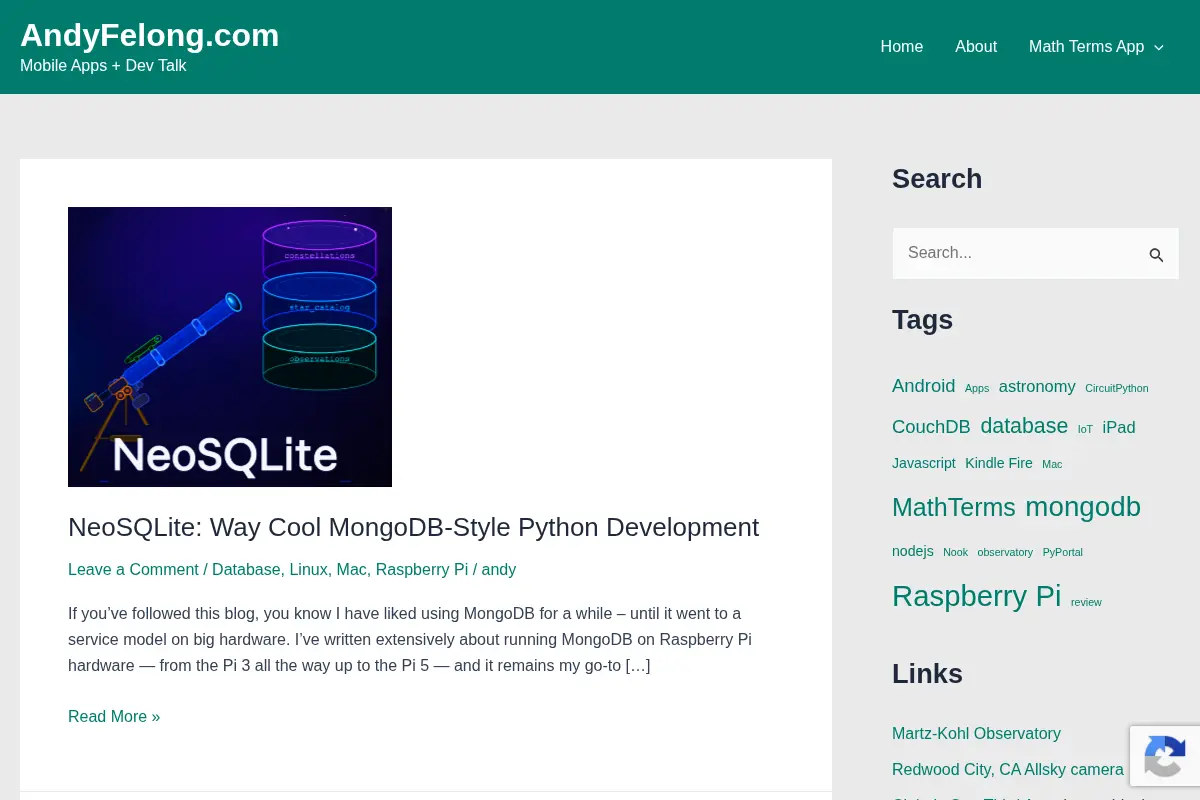Select the nodejs tag
Image resolution: width=1200 pixels, height=800 pixels.
(912, 551)
